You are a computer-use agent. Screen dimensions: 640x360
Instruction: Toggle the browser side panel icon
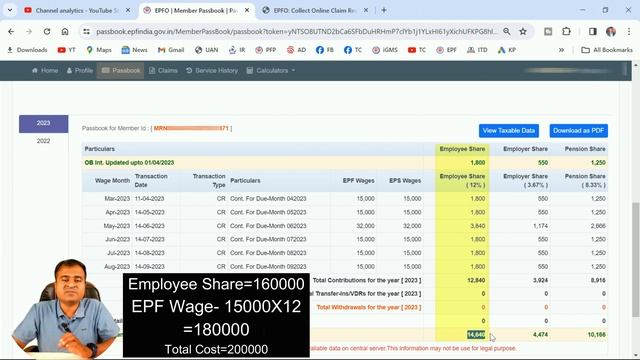(593, 31)
